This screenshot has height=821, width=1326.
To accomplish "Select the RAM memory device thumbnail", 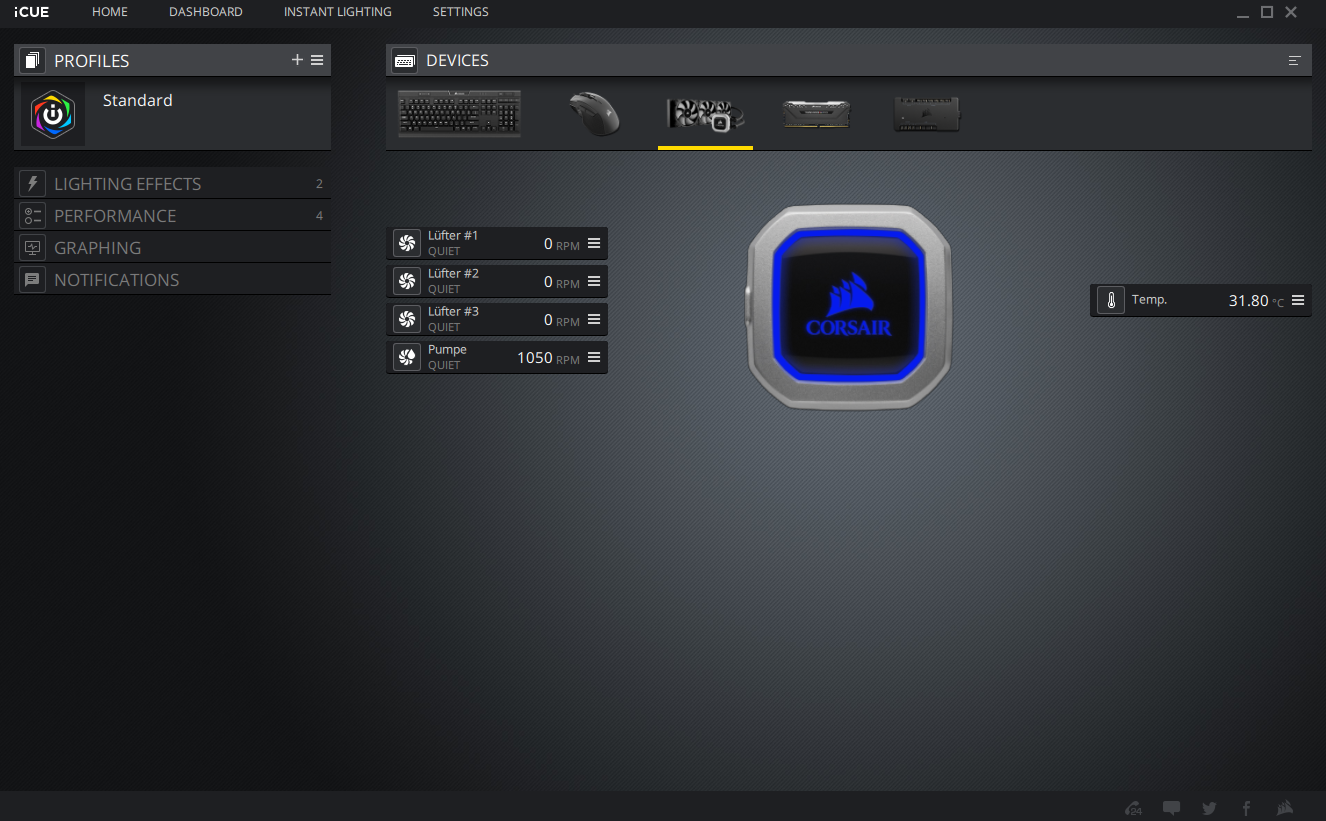I will click(x=816, y=114).
